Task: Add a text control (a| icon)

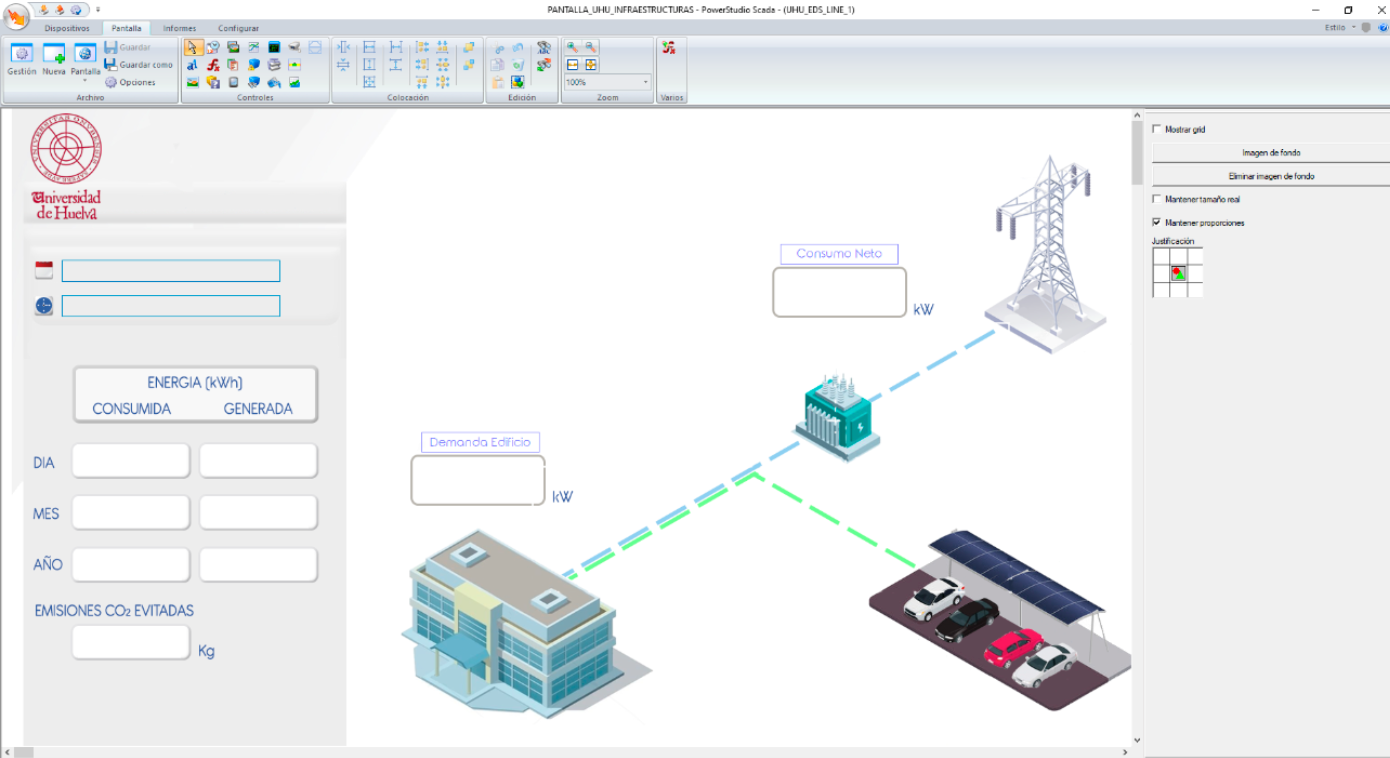Action: coord(193,65)
